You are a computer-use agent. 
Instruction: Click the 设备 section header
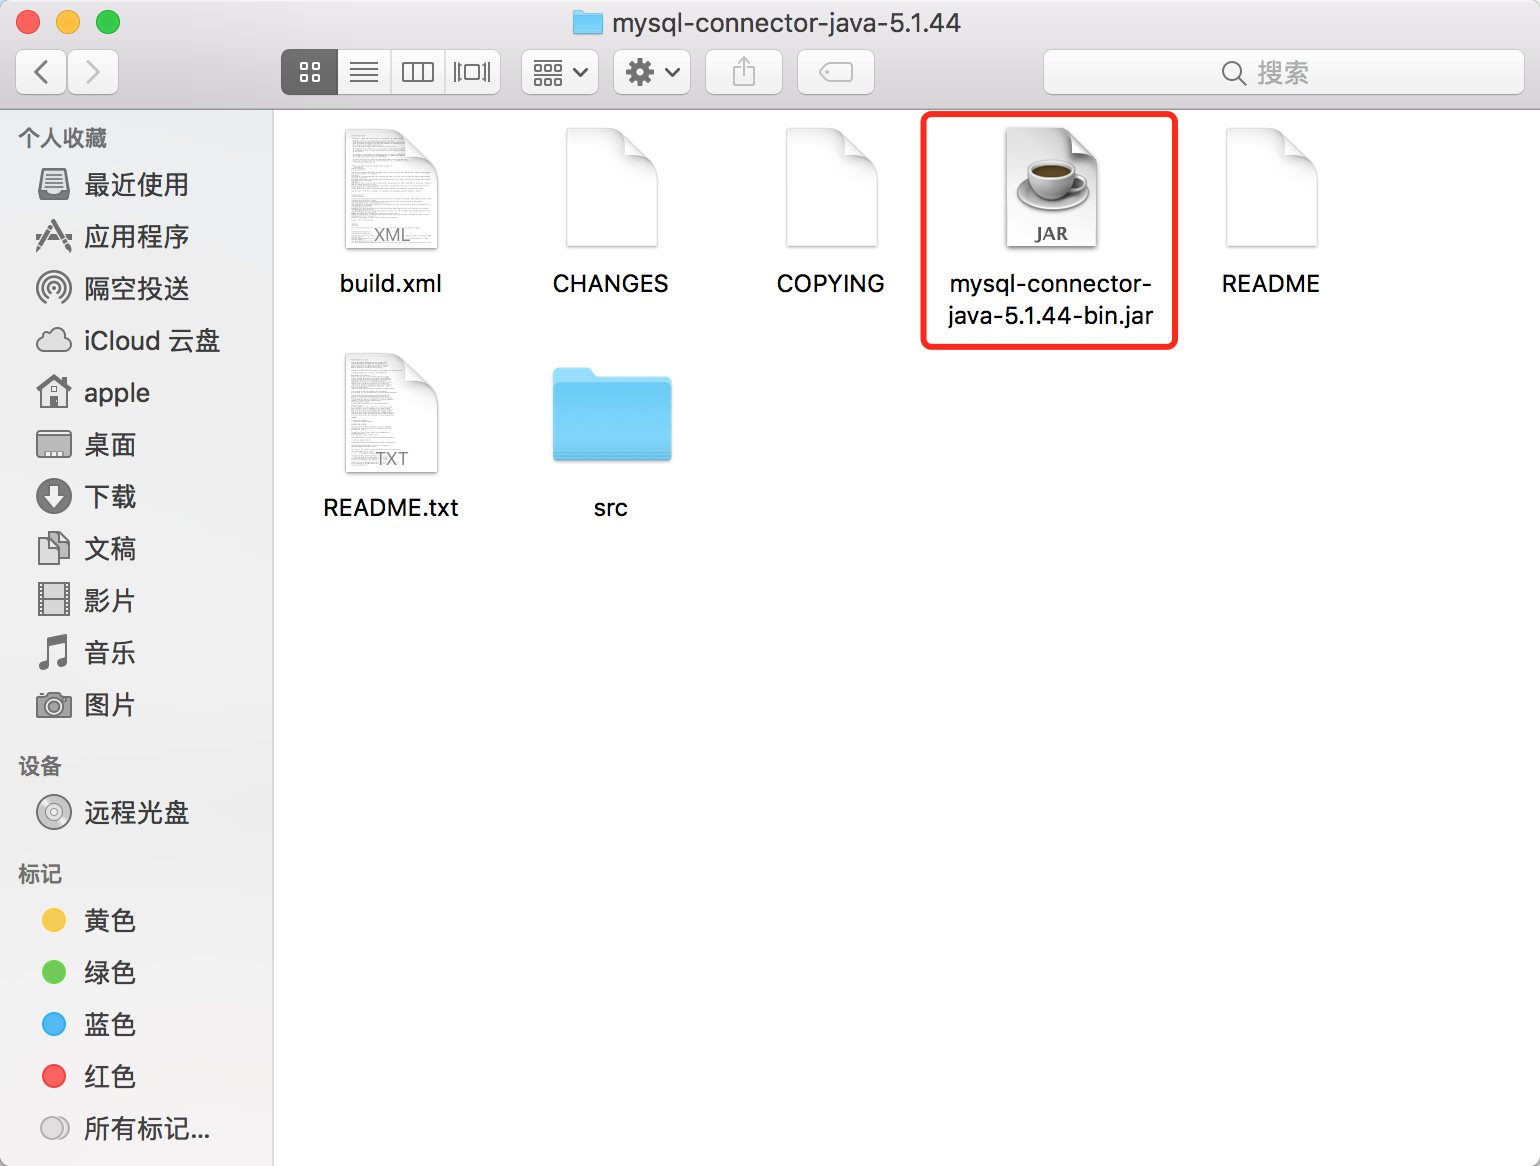[40, 766]
